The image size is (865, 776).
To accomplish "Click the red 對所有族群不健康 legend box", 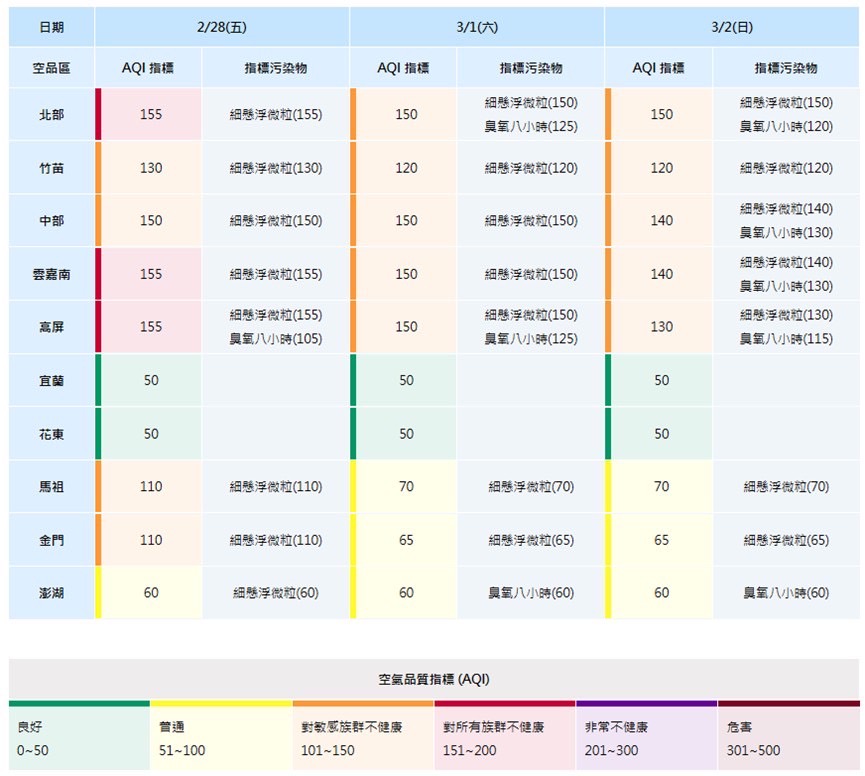I will click(505, 736).
